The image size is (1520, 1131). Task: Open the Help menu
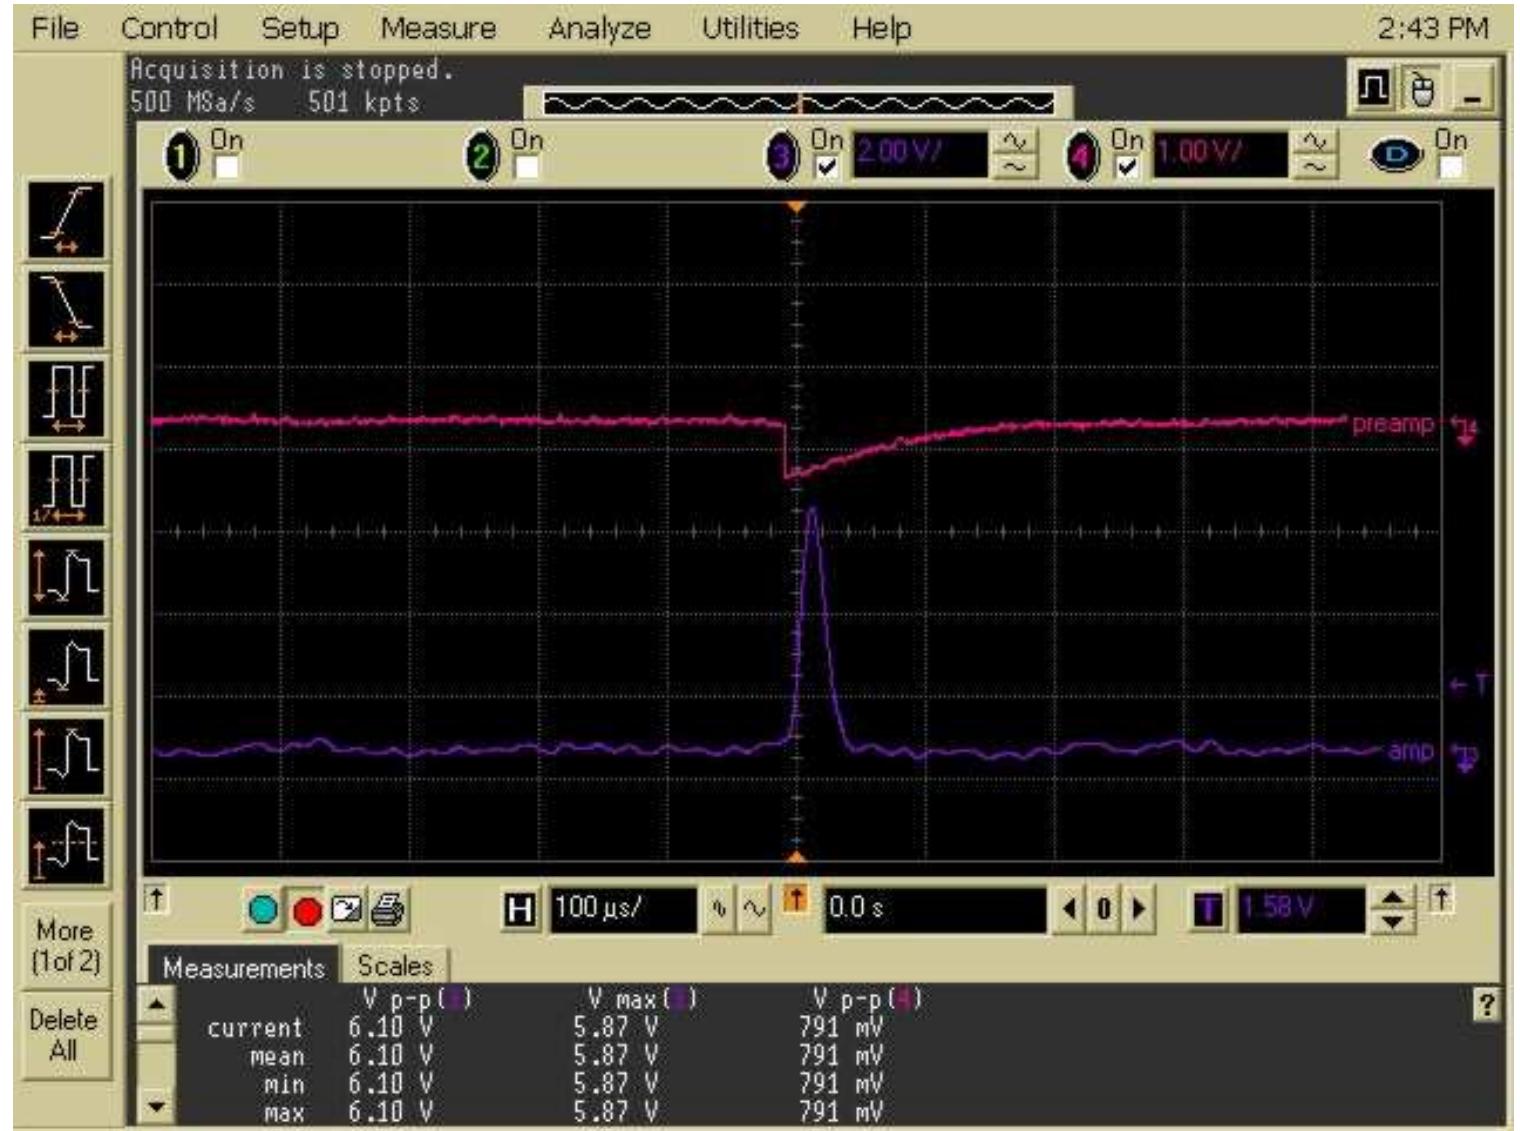(x=881, y=28)
